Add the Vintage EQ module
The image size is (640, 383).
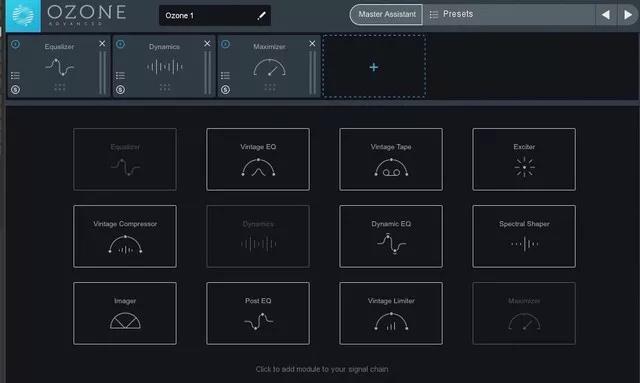click(x=258, y=159)
